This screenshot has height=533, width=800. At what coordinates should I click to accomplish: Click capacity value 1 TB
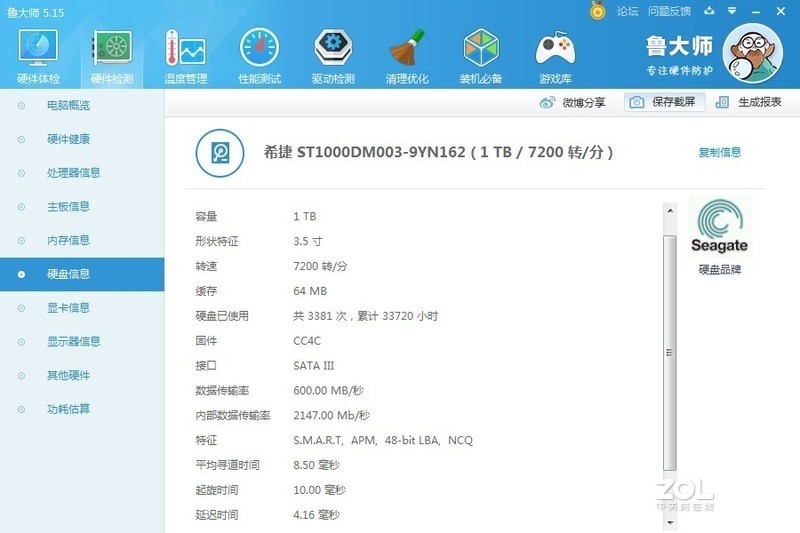pos(305,216)
